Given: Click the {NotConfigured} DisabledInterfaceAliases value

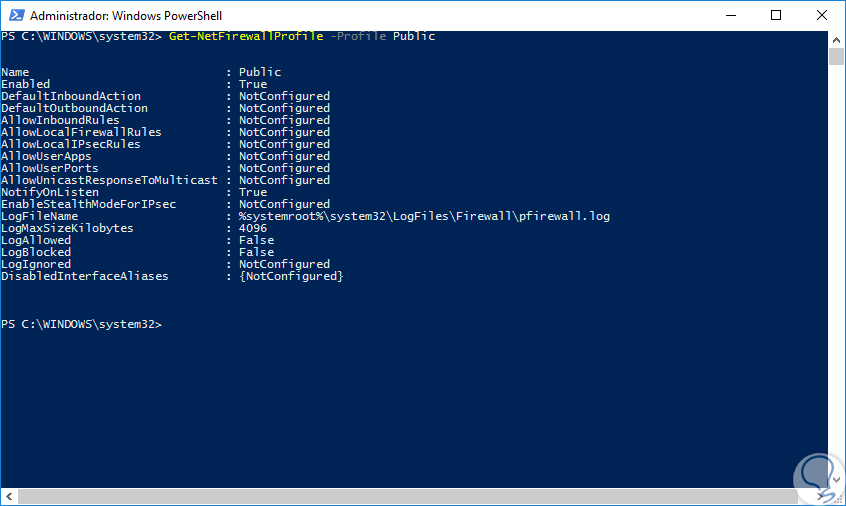Looking at the screenshot, I should pyautogui.click(x=291, y=276).
